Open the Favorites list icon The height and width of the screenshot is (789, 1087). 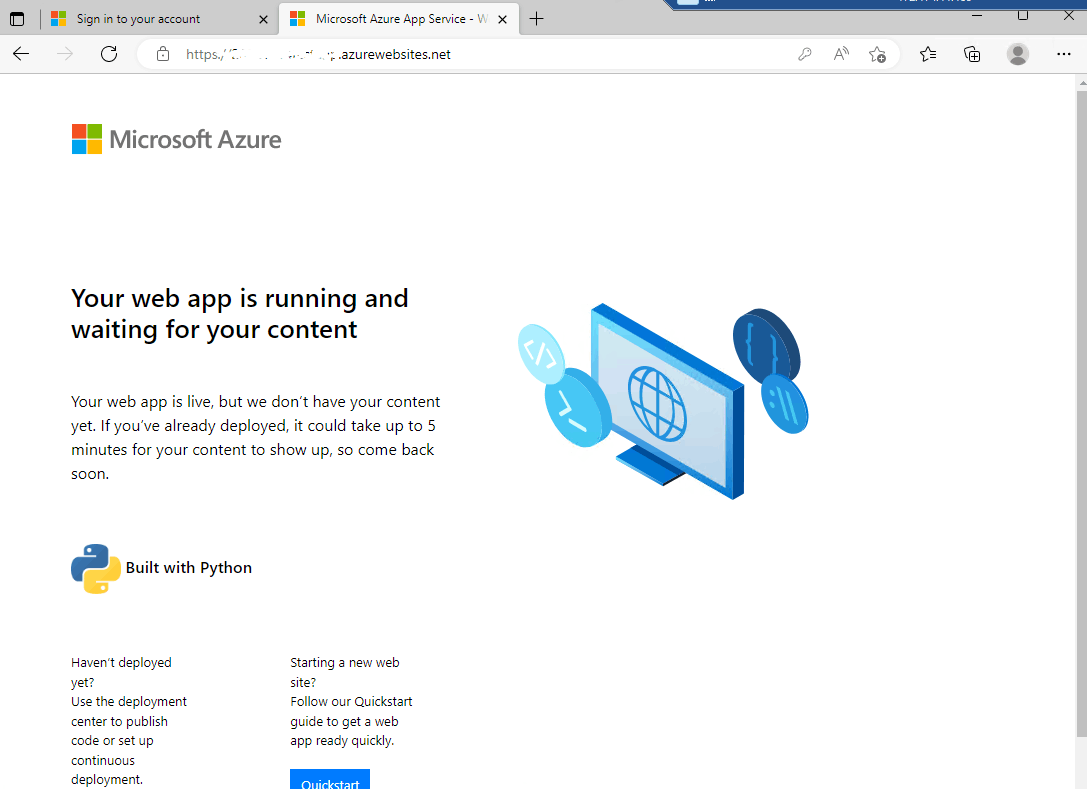click(928, 54)
